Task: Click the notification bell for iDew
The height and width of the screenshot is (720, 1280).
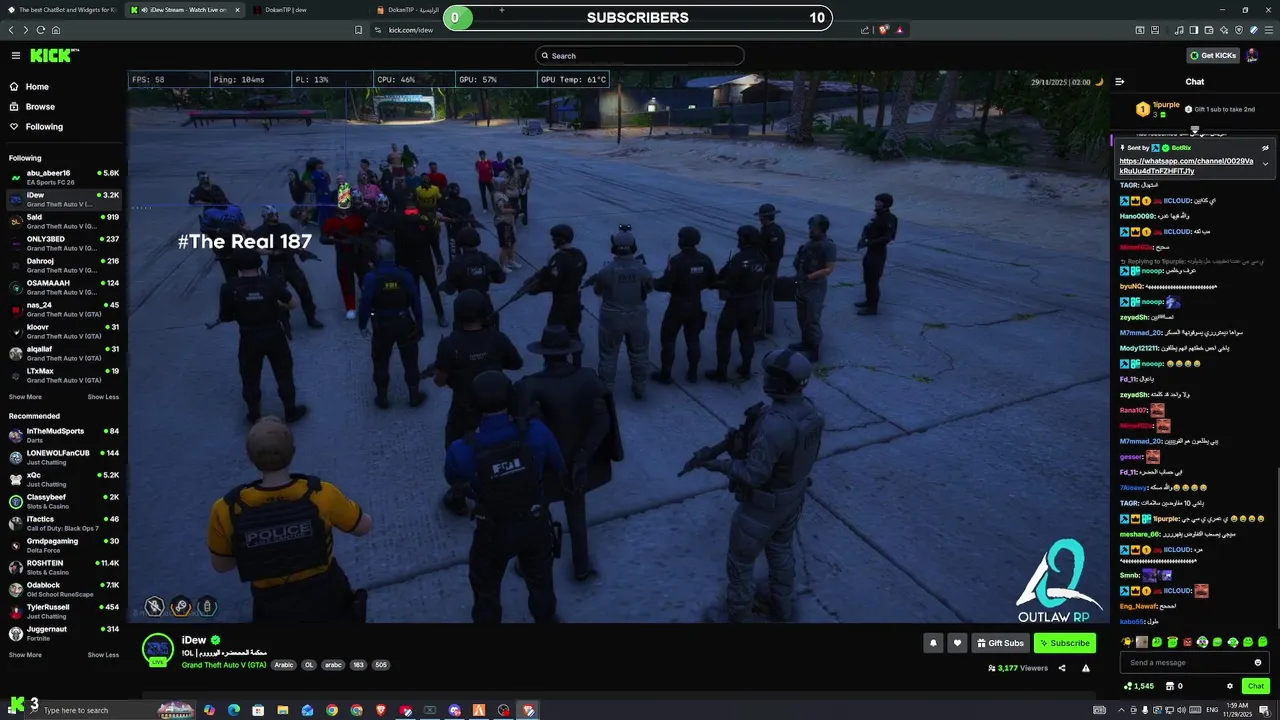Action: click(x=933, y=643)
